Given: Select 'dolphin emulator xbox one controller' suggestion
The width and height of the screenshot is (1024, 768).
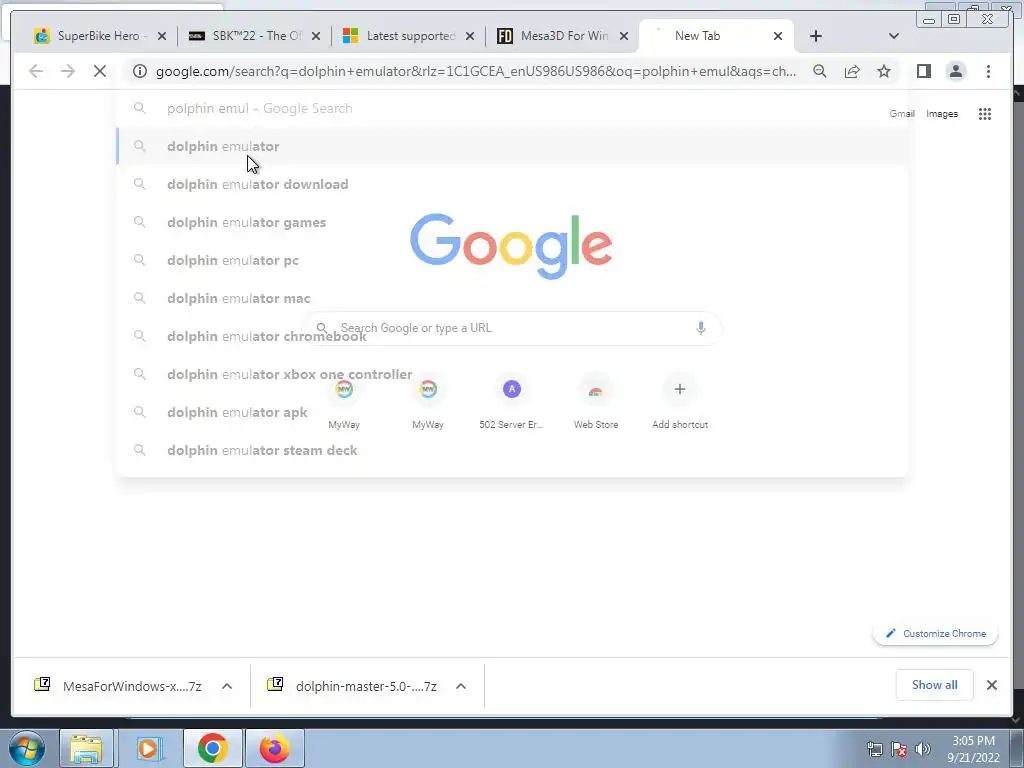Looking at the screenshot, I should 512,374.
